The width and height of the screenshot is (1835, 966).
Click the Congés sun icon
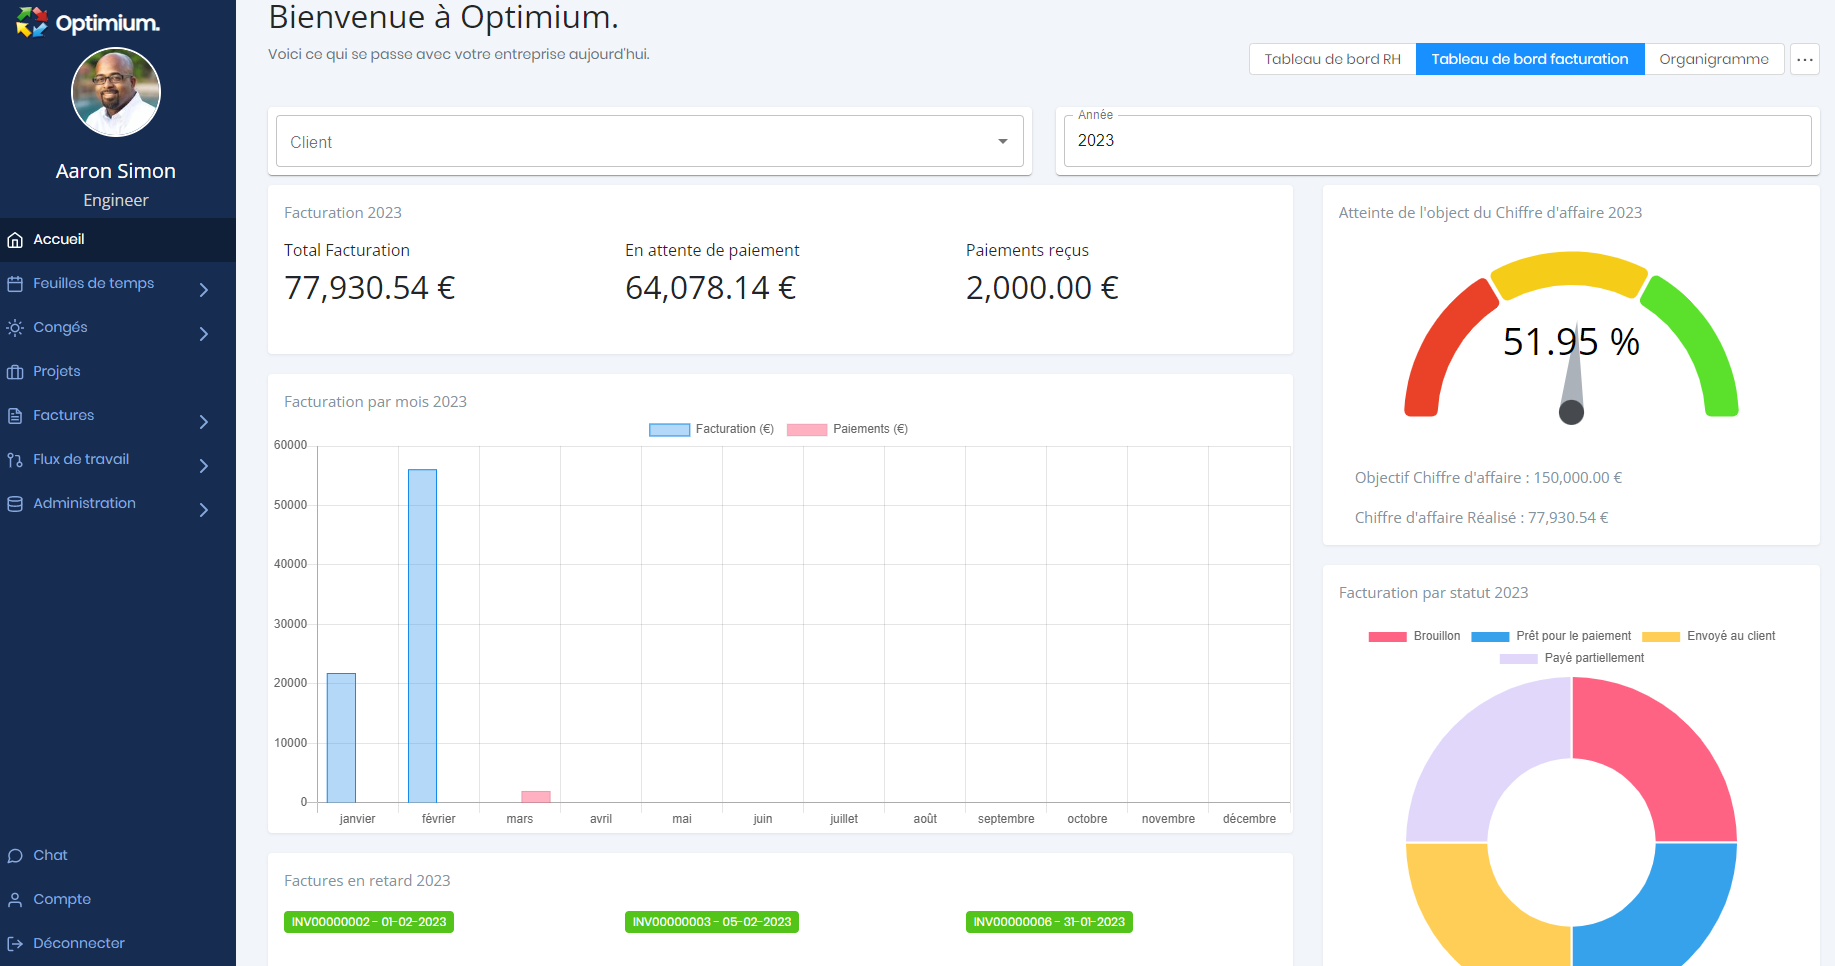tap(15, 328)
